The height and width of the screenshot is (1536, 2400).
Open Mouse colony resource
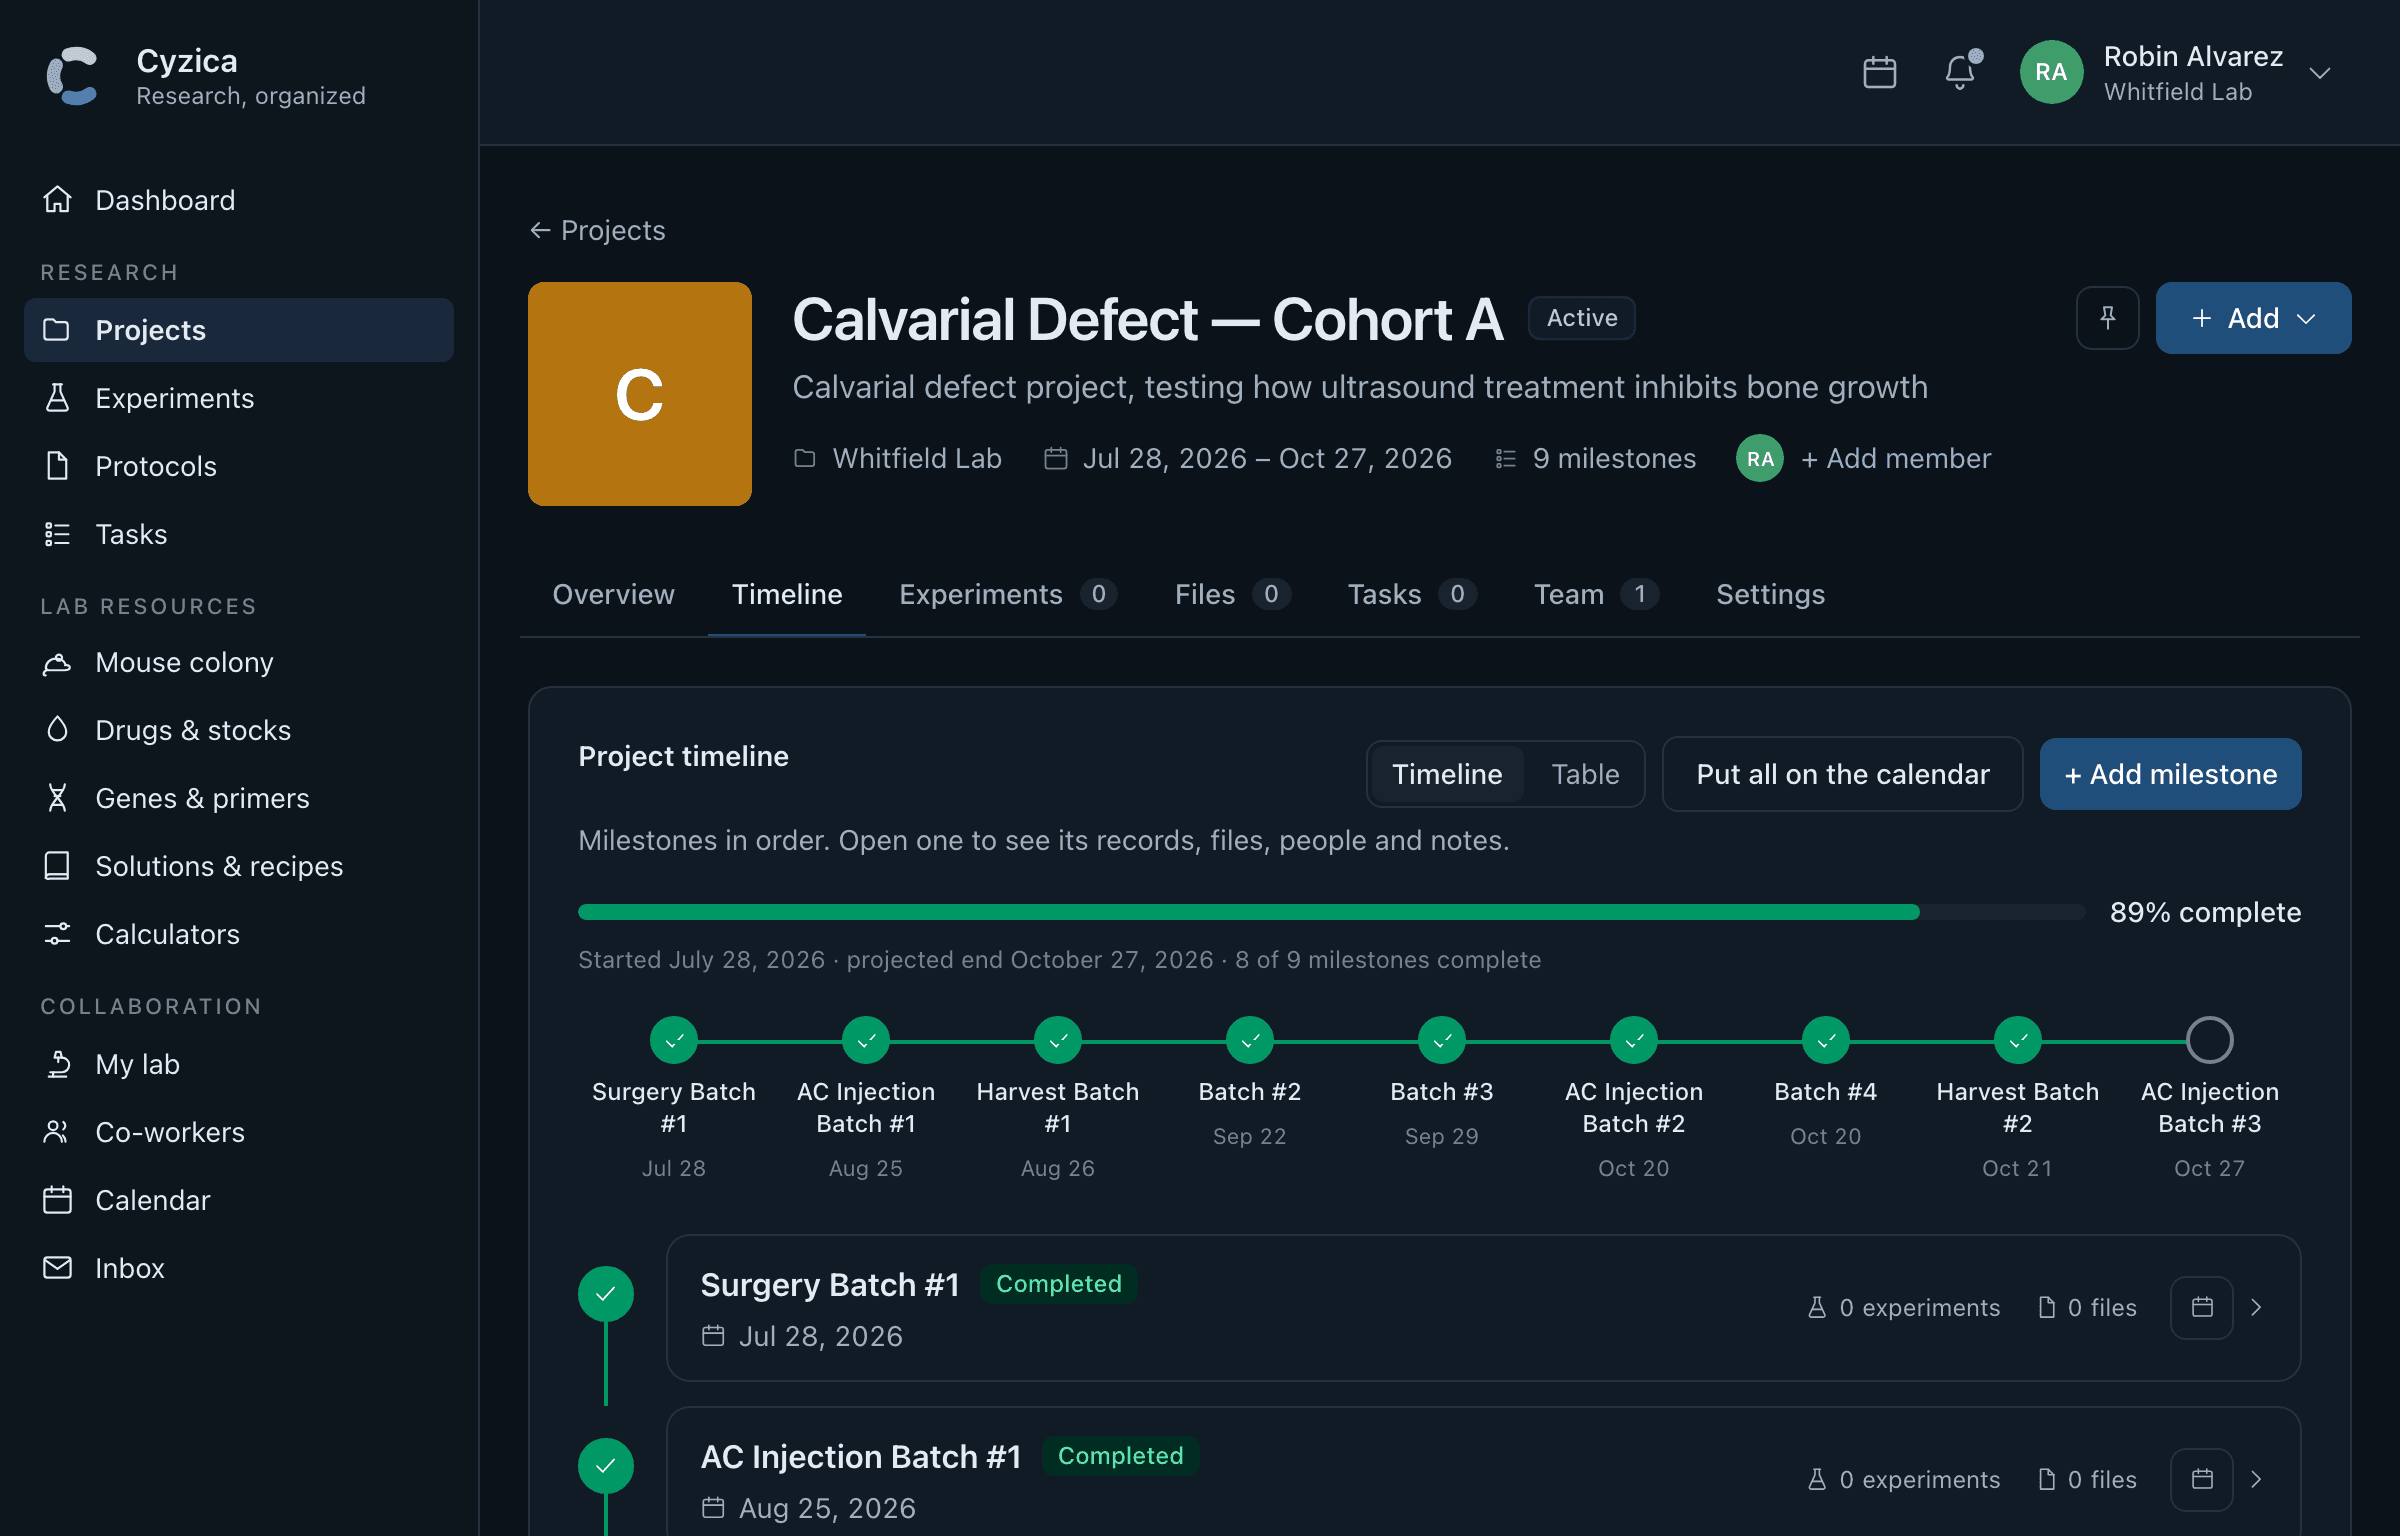pos(239,662)
